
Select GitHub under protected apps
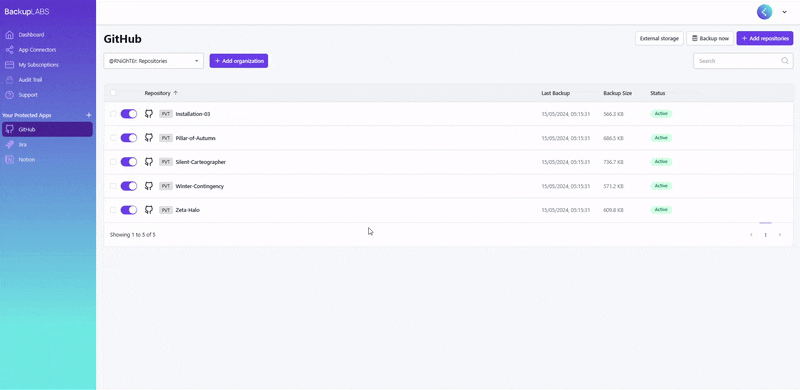click(47, 130)
